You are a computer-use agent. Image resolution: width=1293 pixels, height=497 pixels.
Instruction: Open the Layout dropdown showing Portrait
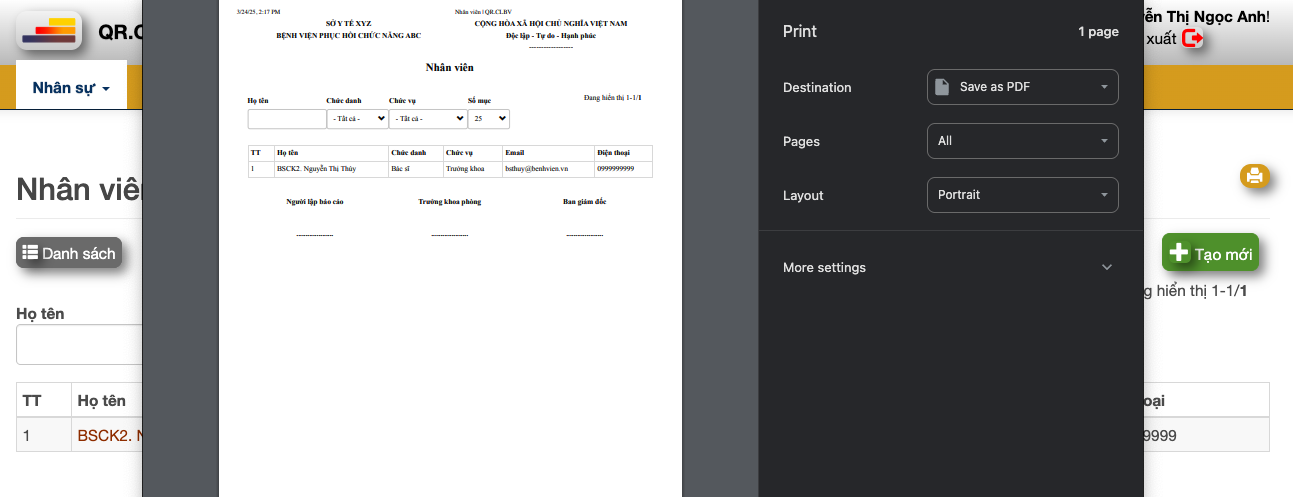click(x=1022, y=195)
